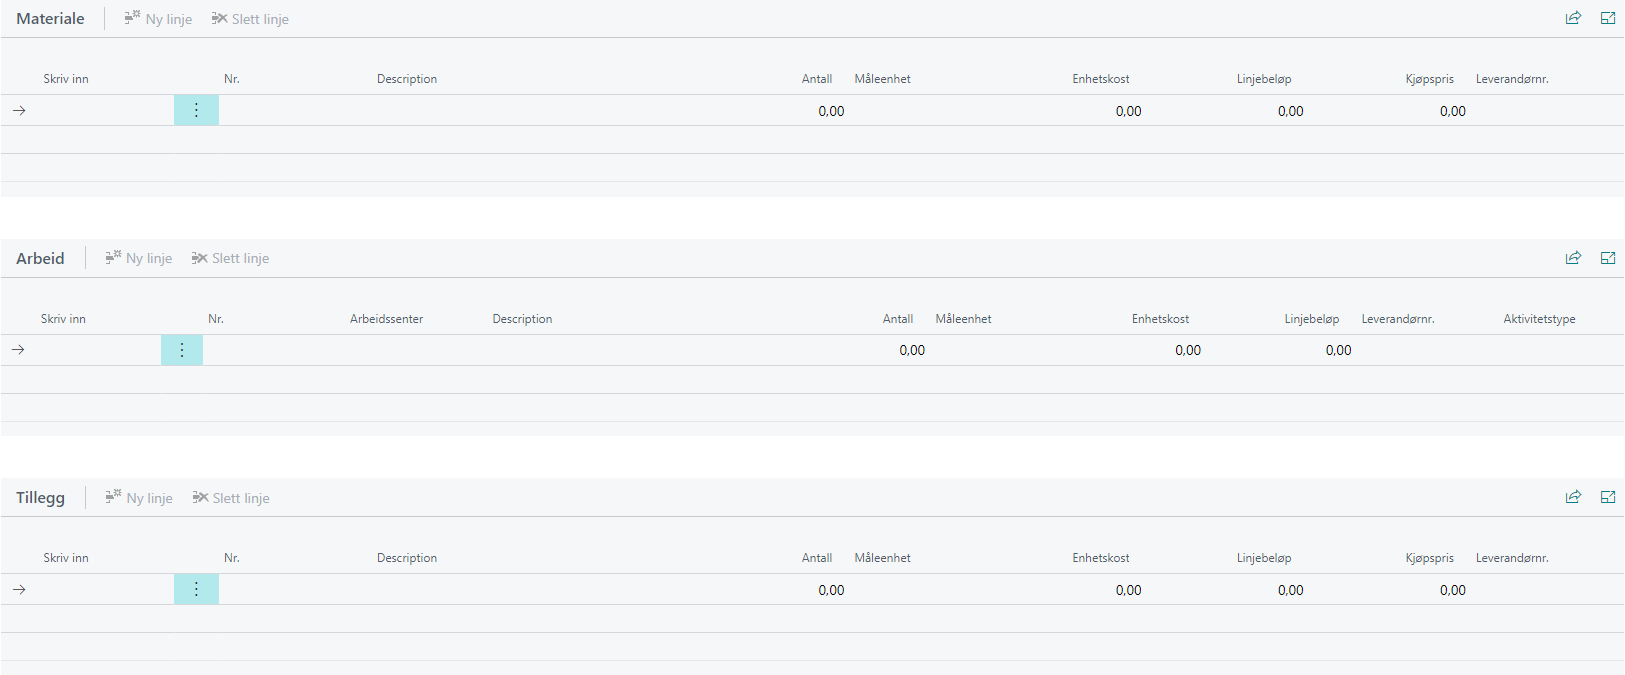
Task: Expand Materiale section to full view icon
Action: point(1608,18)
